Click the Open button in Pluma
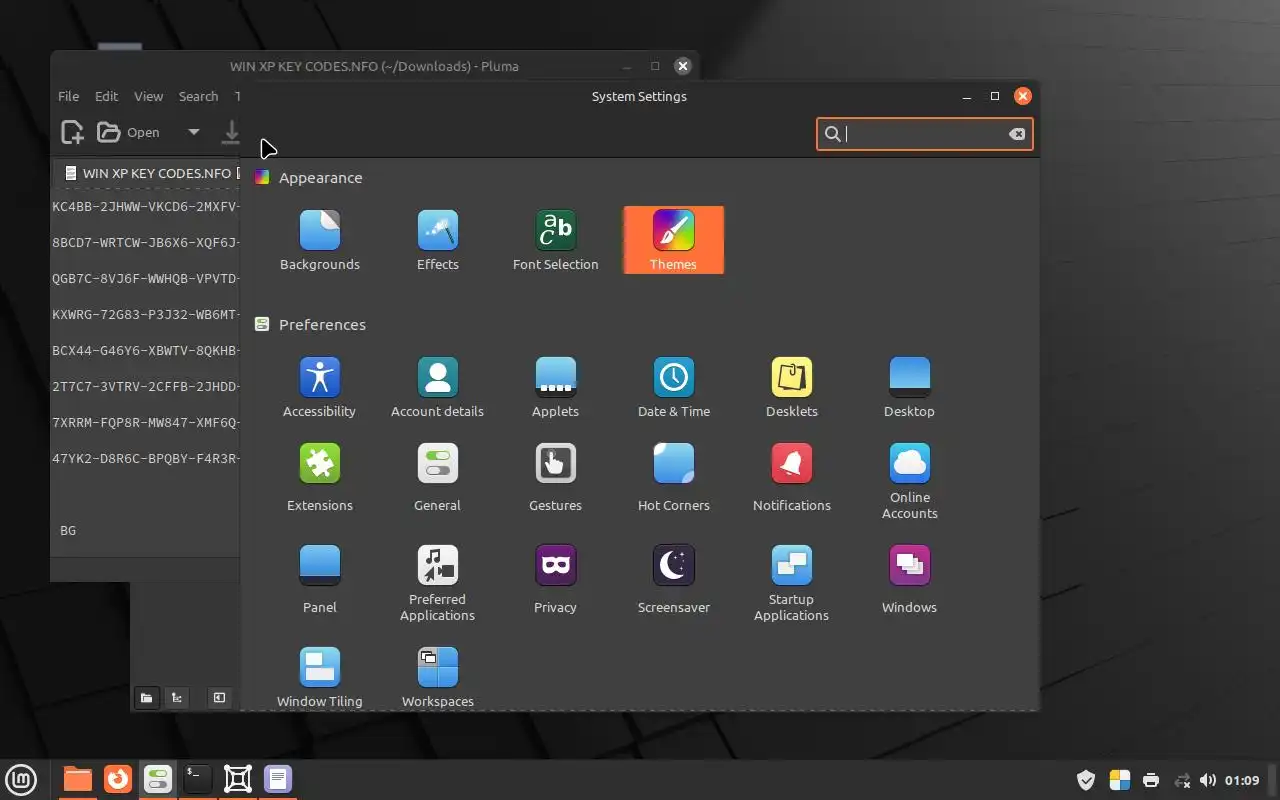1280x800 pixels. [128, 132]
